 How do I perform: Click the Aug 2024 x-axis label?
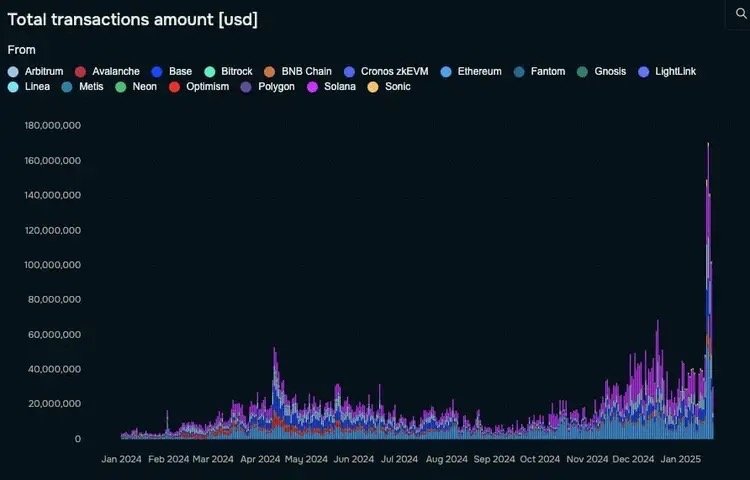pos(447,459)
